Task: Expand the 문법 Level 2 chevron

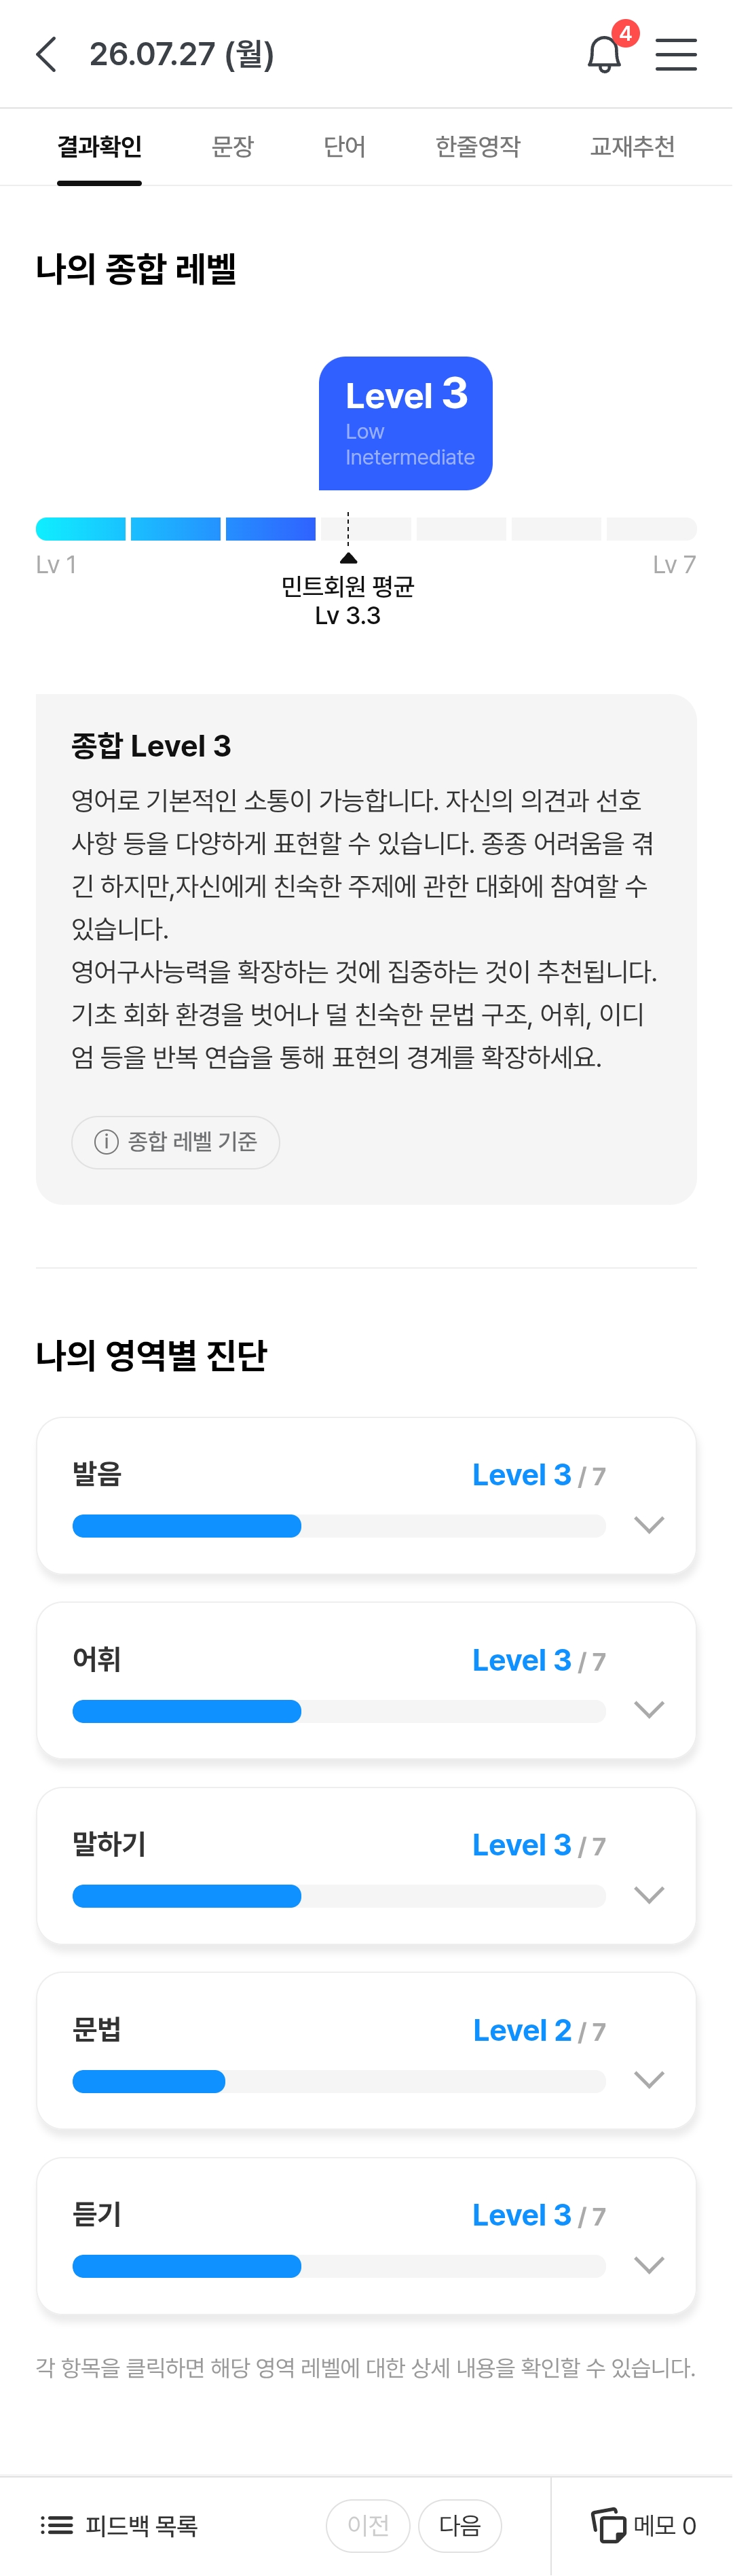Action: coord(649,2080)
